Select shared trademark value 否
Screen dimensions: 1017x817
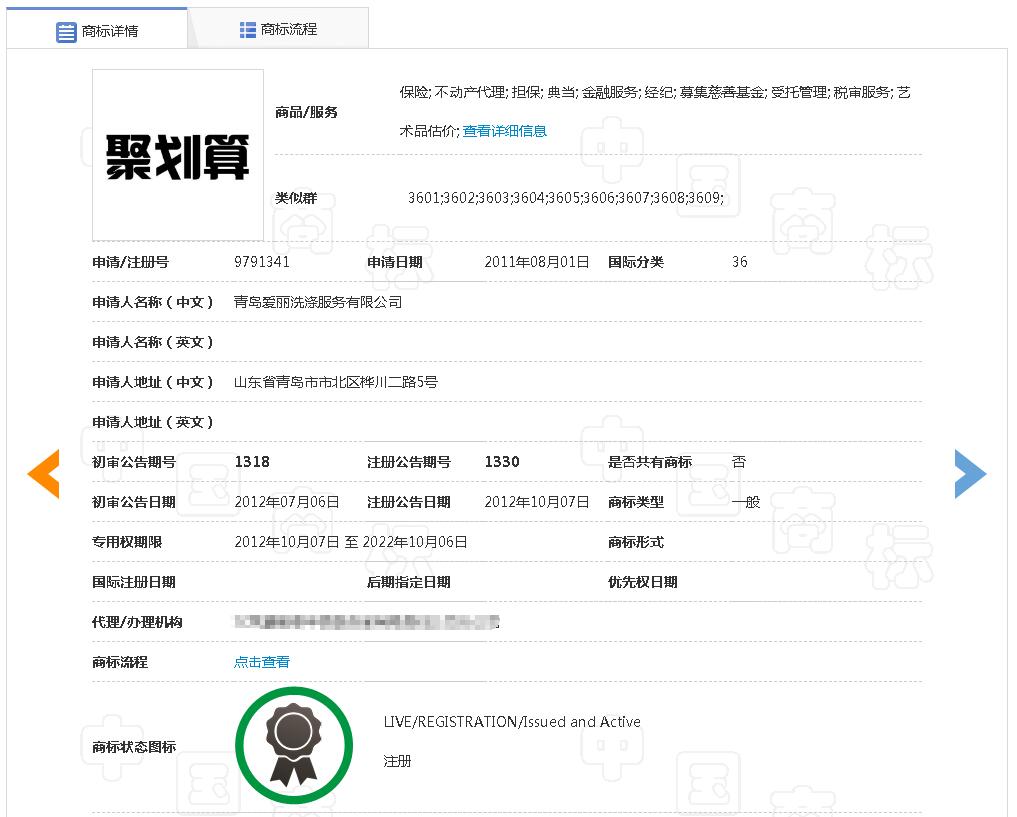coord(739,462)
